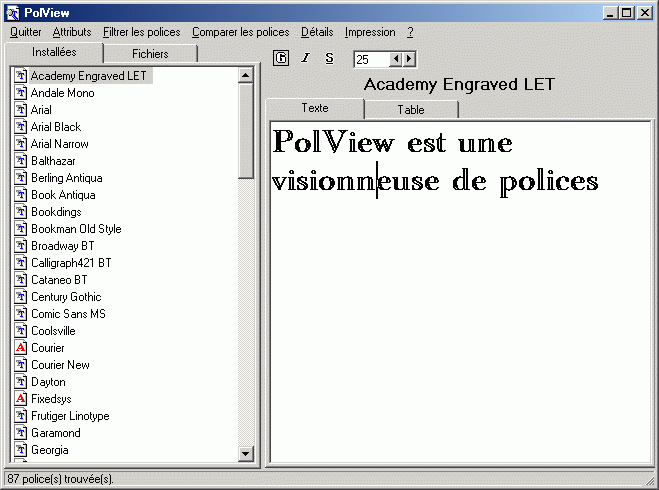Image resolution: width=659 pixels, height=490 pixels.
Task: Select the Courier New font
Action: 61,365
